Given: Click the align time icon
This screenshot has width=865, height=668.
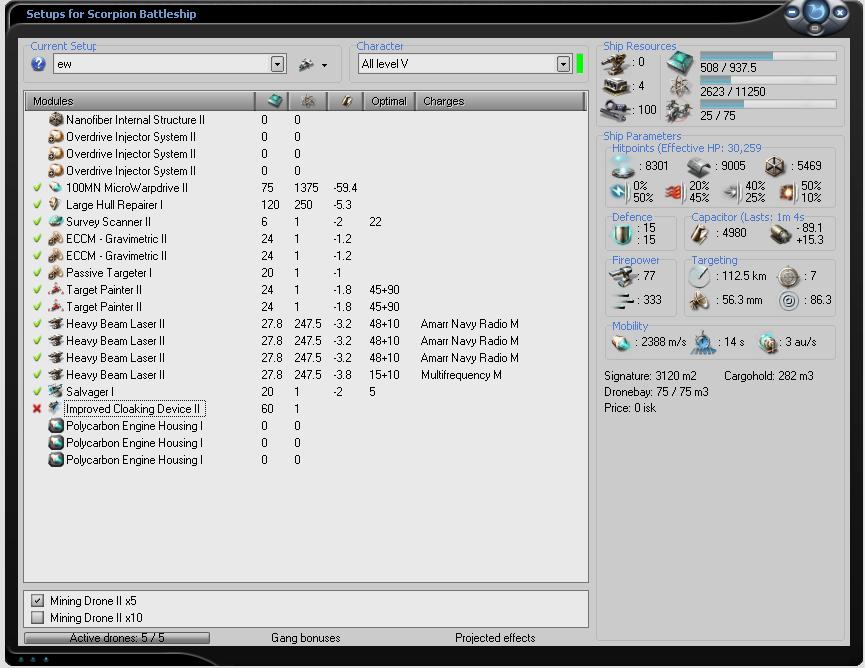Looking at the screenshot, I should pyautogui.click(x=703, y=342).
